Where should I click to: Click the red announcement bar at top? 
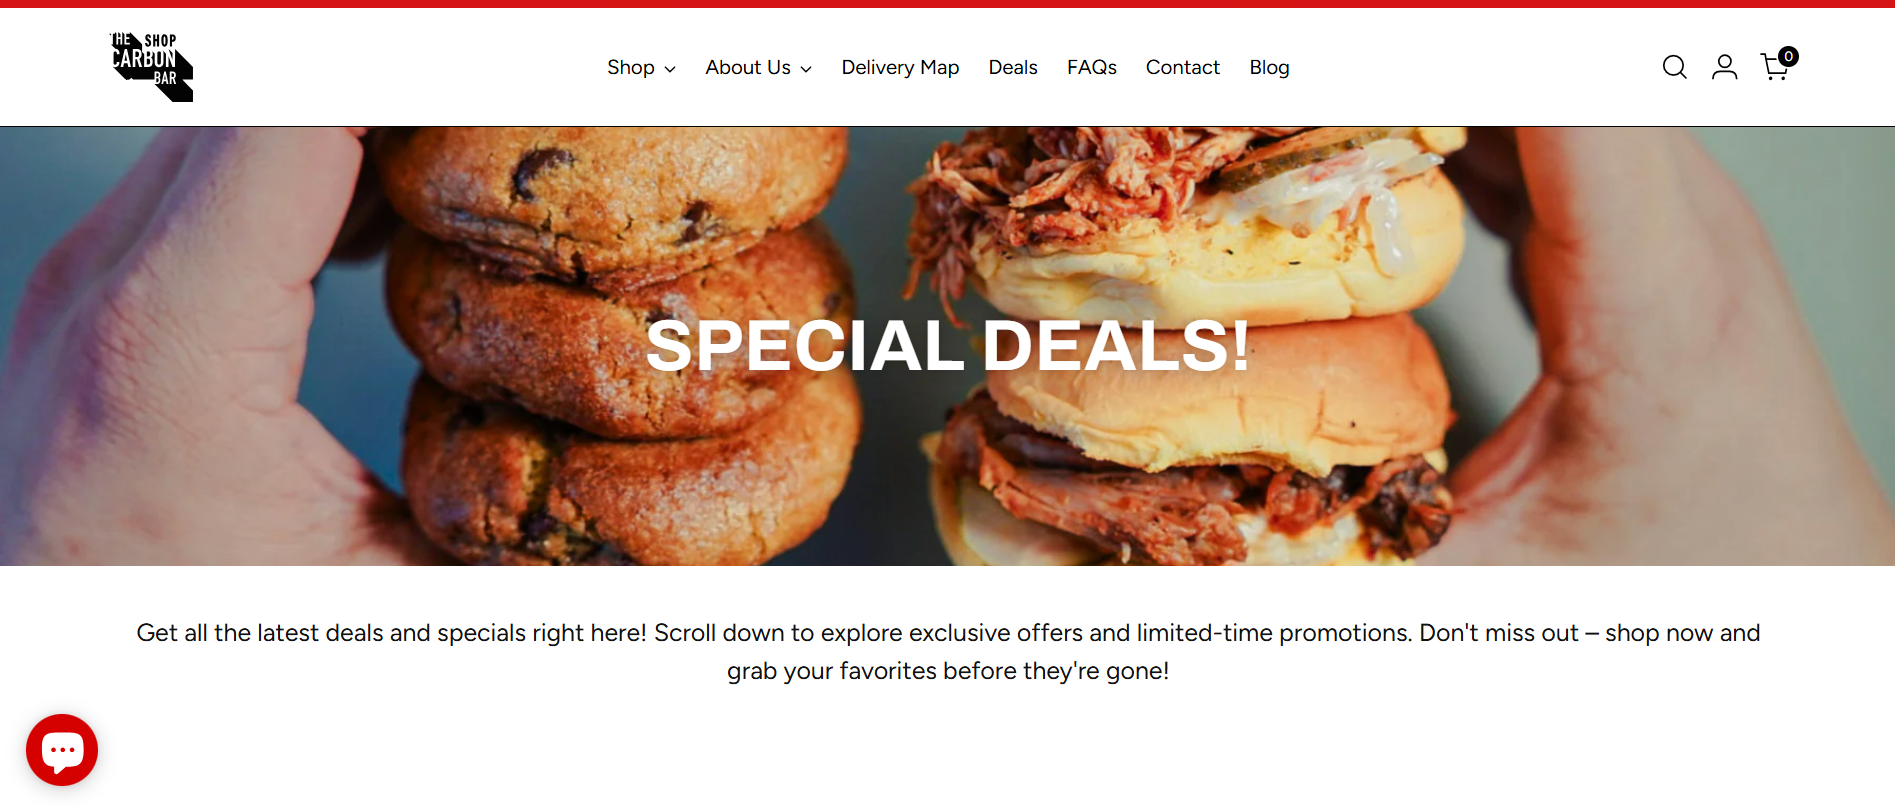[x=947, y=4]
